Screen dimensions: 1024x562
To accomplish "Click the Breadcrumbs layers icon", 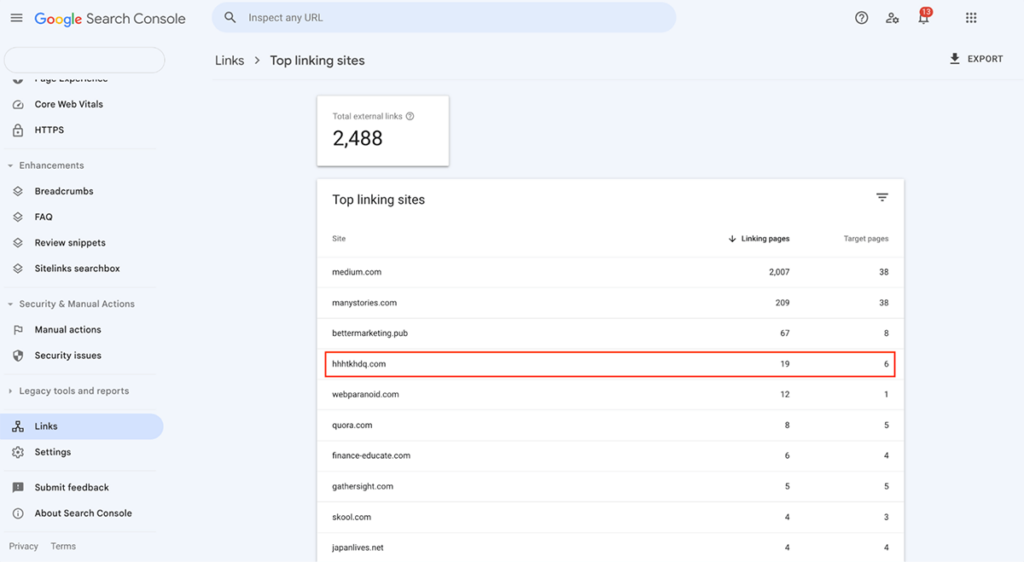I will (18, 191).
